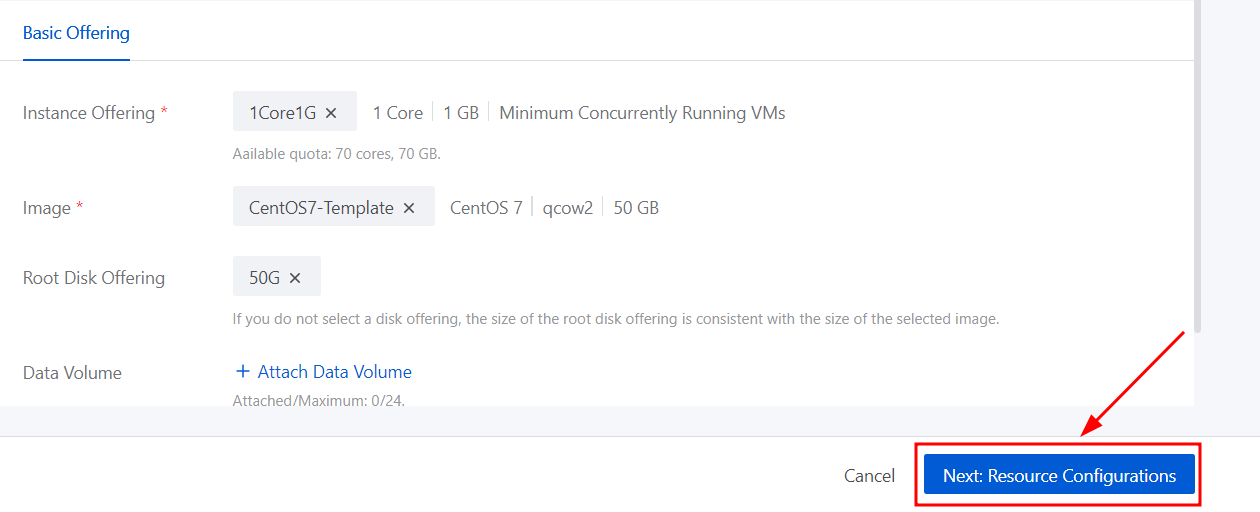Click the Minimum Concurrently Running VMs text
Image resolution: width=1260 pixels, height=512 pixels.
coord(642,113)
